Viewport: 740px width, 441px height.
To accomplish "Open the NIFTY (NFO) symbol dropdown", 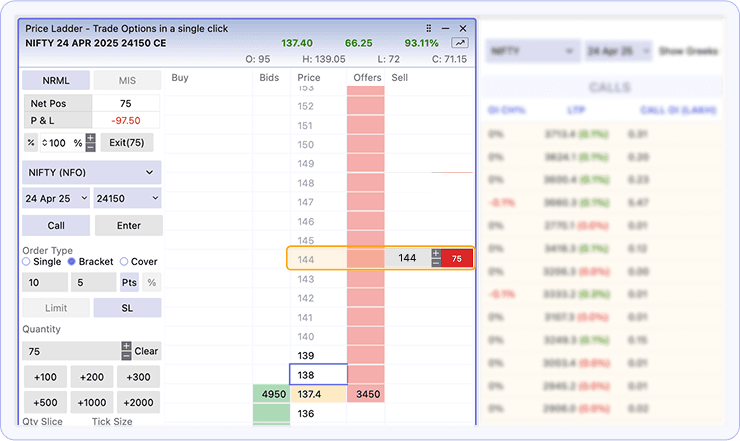I will click(x=91, y=172).
